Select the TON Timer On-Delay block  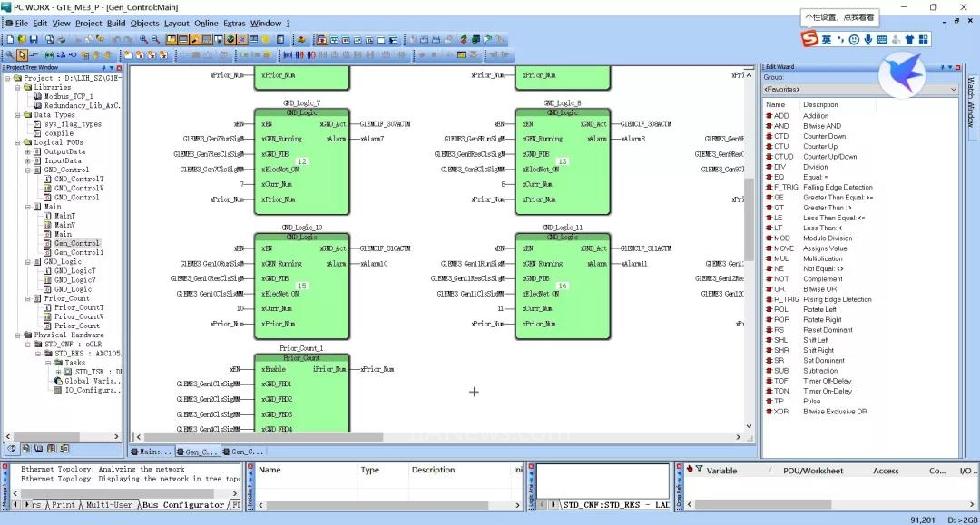tap(781, 391)
